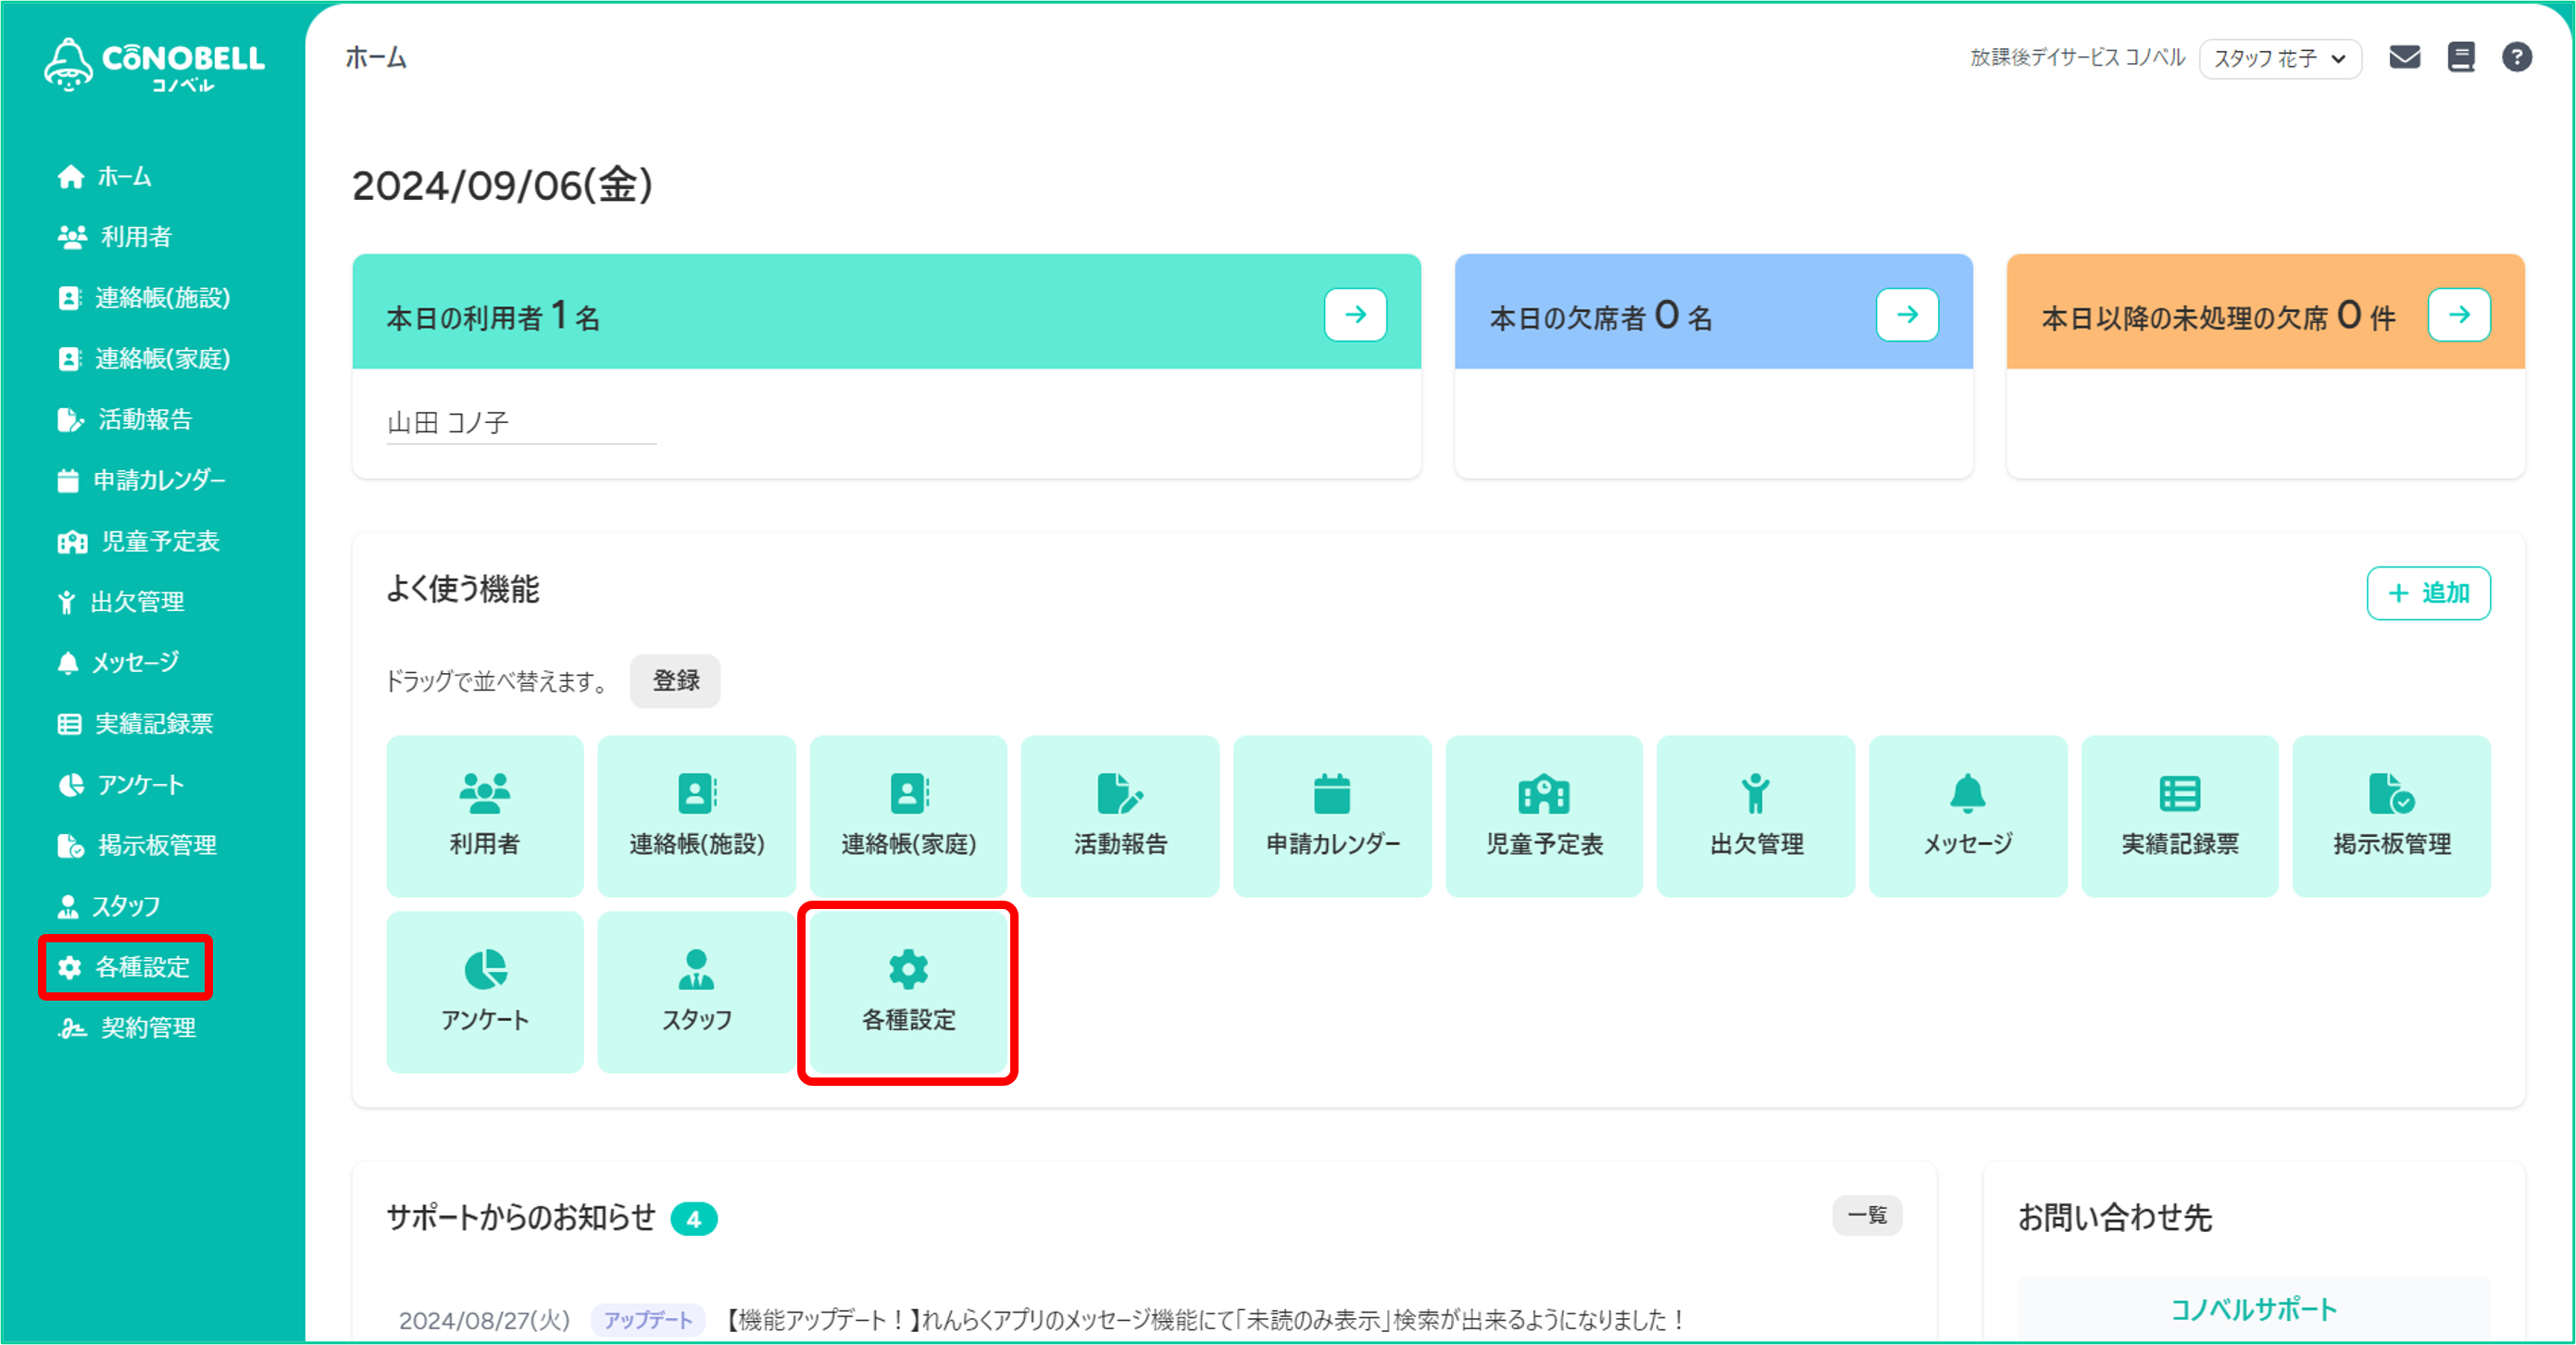This screenshot has width=2576, height=1345.
Task: Open 連絡帳(家庭) in the sidebar
Action: coord(144,359)
